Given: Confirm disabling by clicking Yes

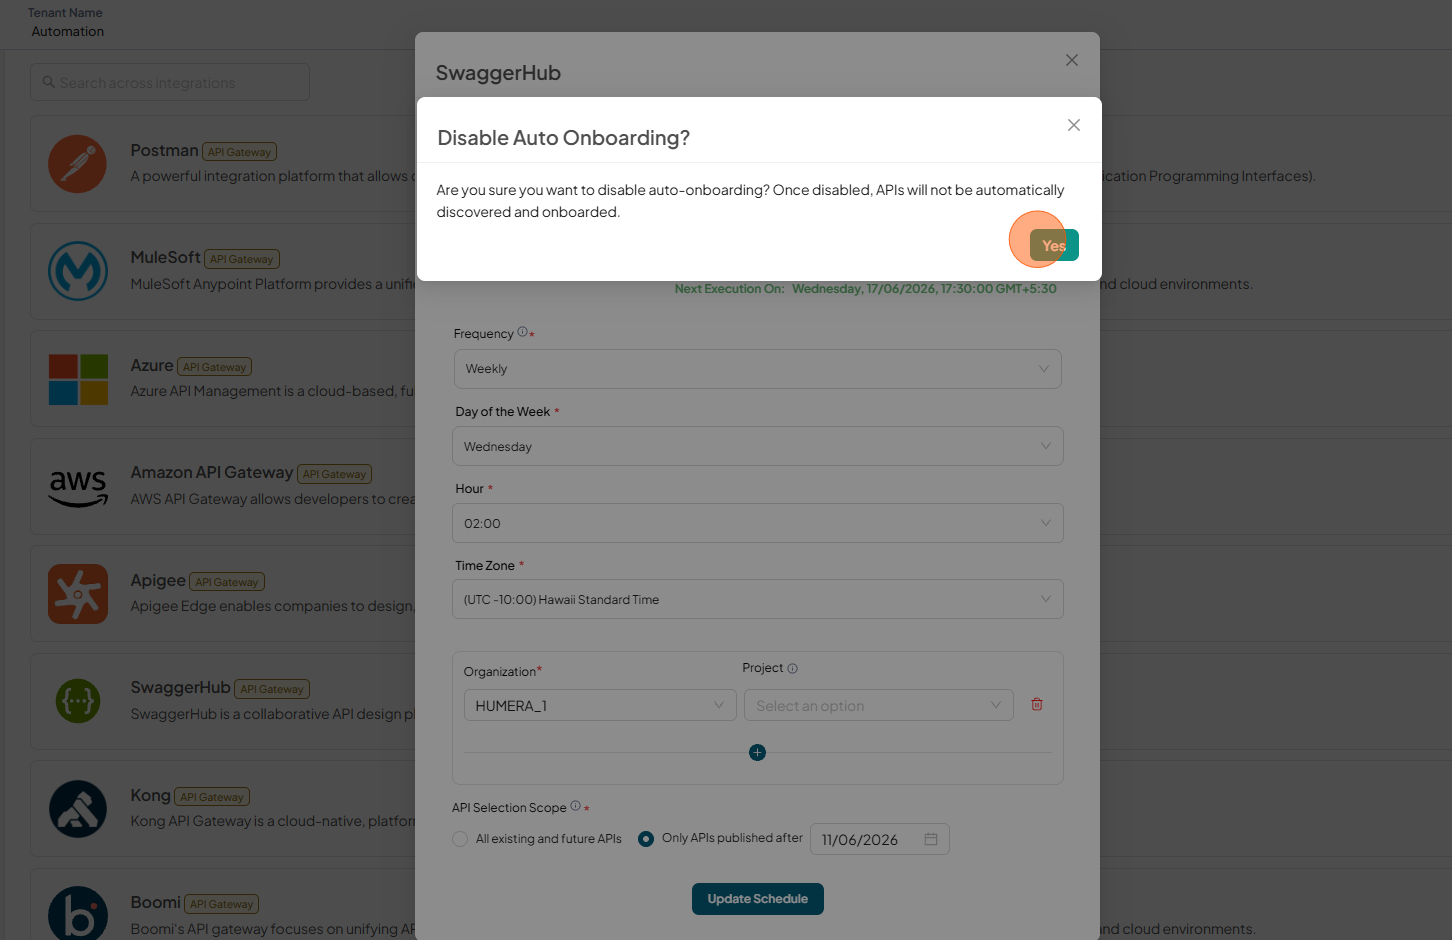Looking at the screenshot, I should point(1054,245).
